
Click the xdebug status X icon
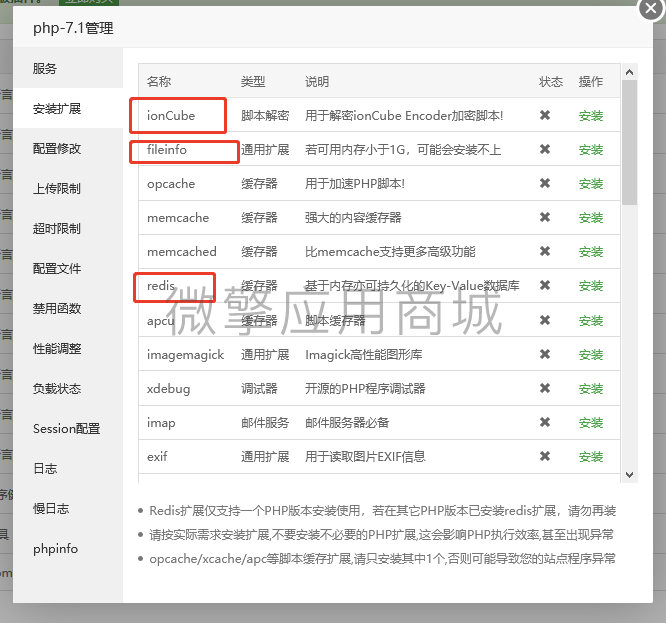[x=545, y=388]
